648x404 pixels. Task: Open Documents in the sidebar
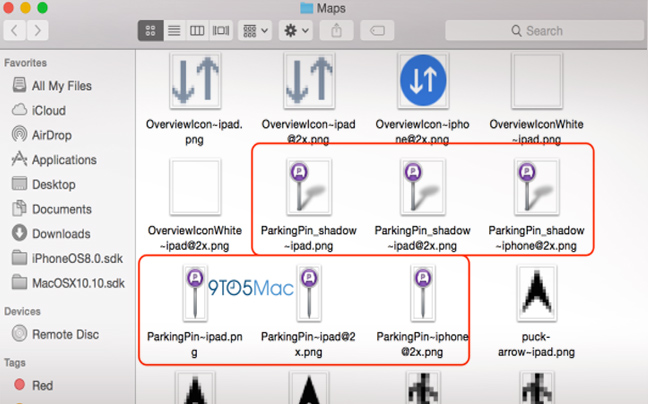[52, 209]
